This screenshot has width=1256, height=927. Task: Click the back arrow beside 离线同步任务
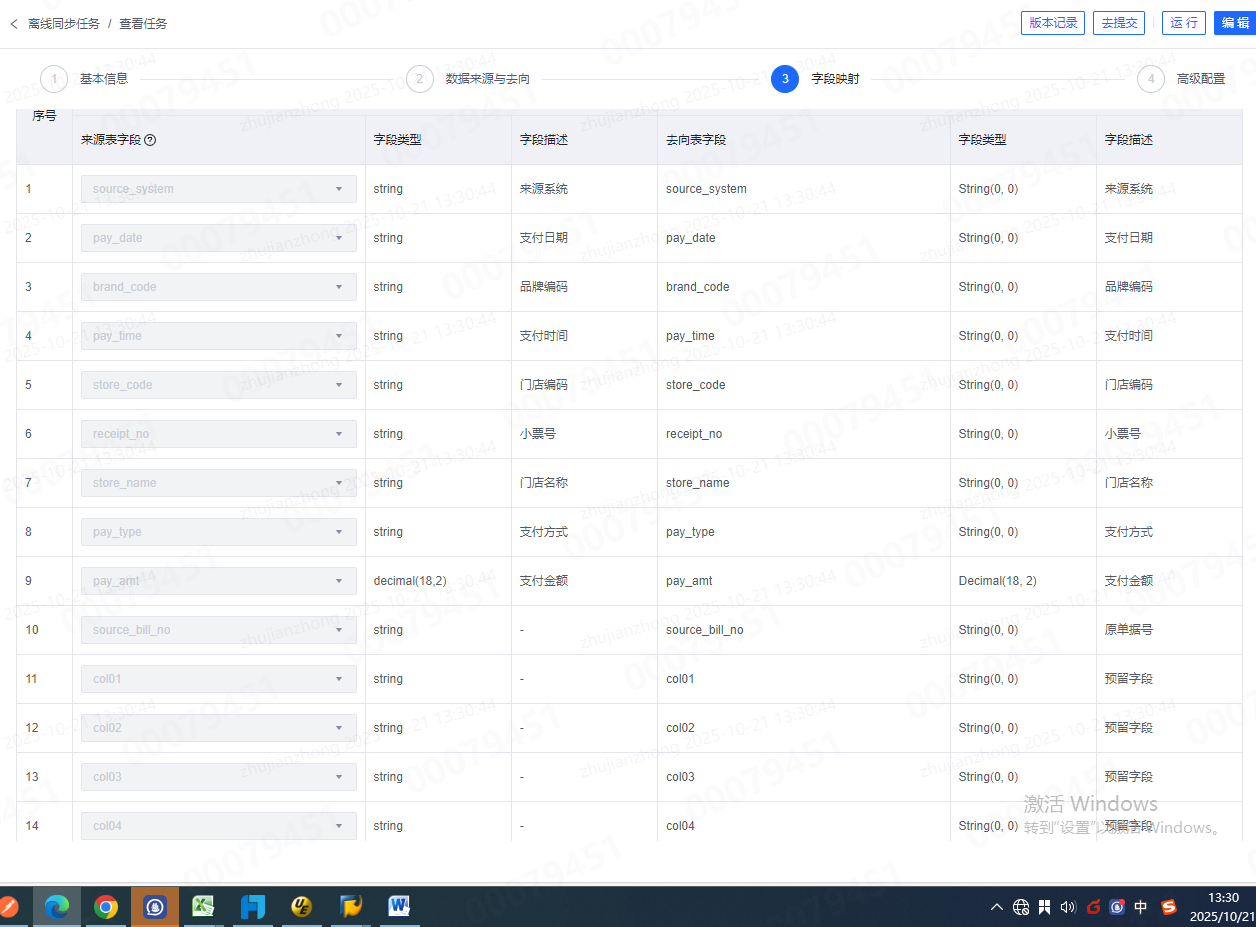tap(14, 23)
